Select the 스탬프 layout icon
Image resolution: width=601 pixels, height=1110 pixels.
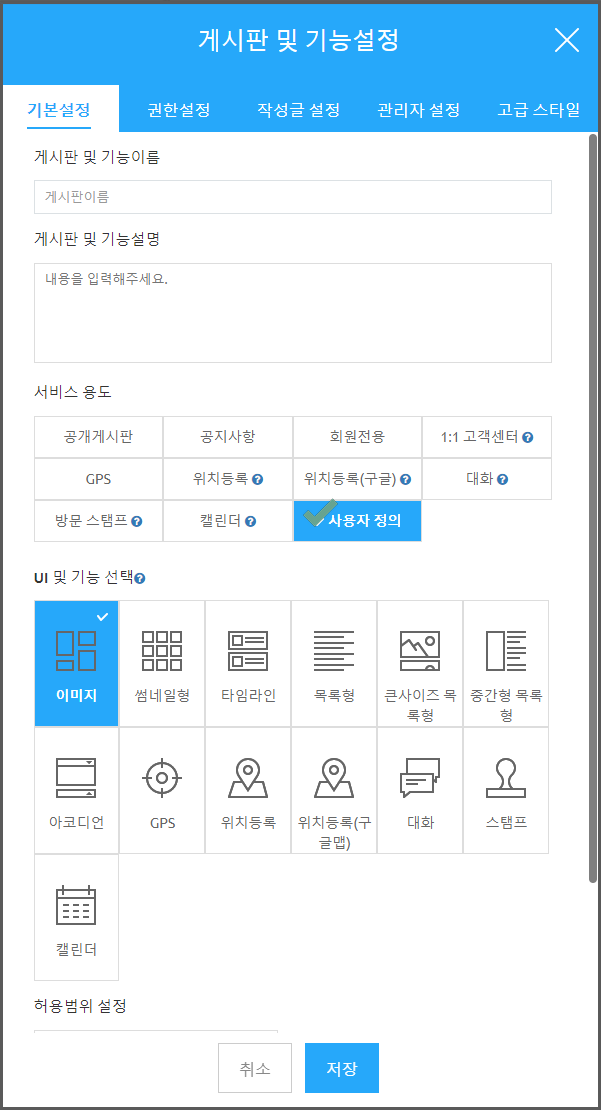click(x=506, y=778)
